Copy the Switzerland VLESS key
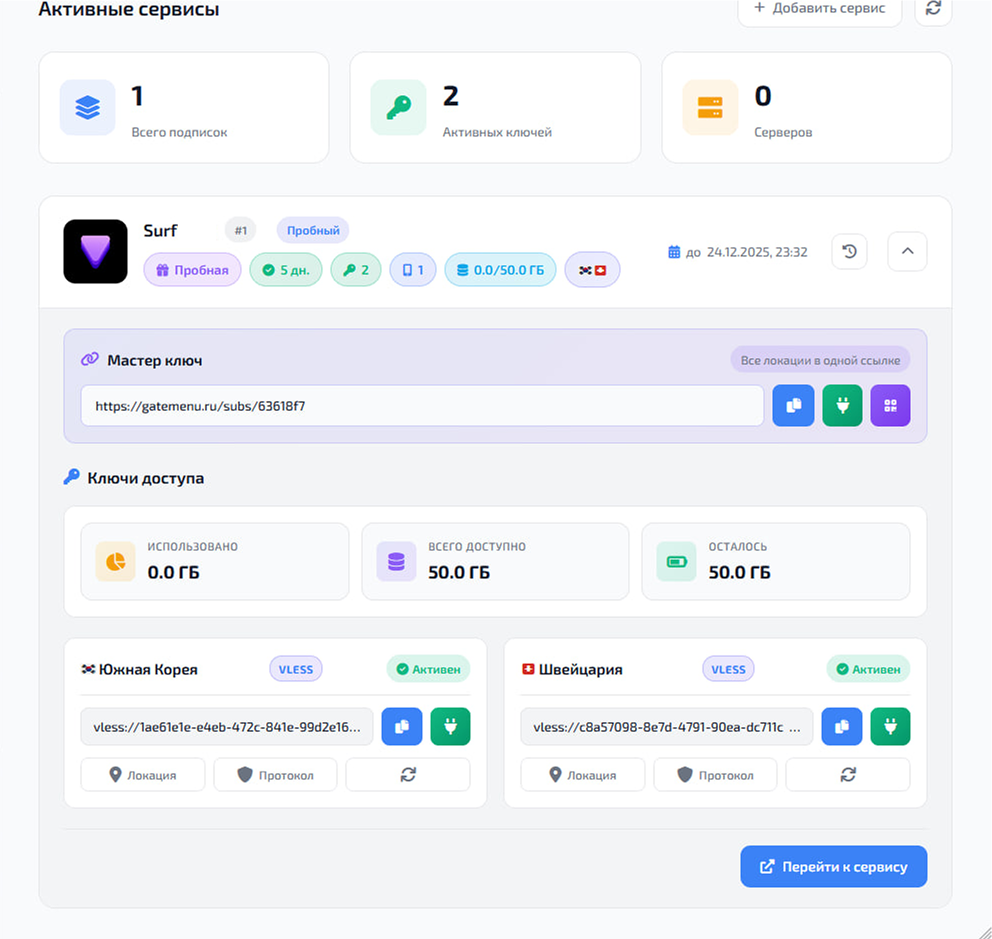This screenshot has width=992, height=939. pyautogui.click(x=842, y=727)
